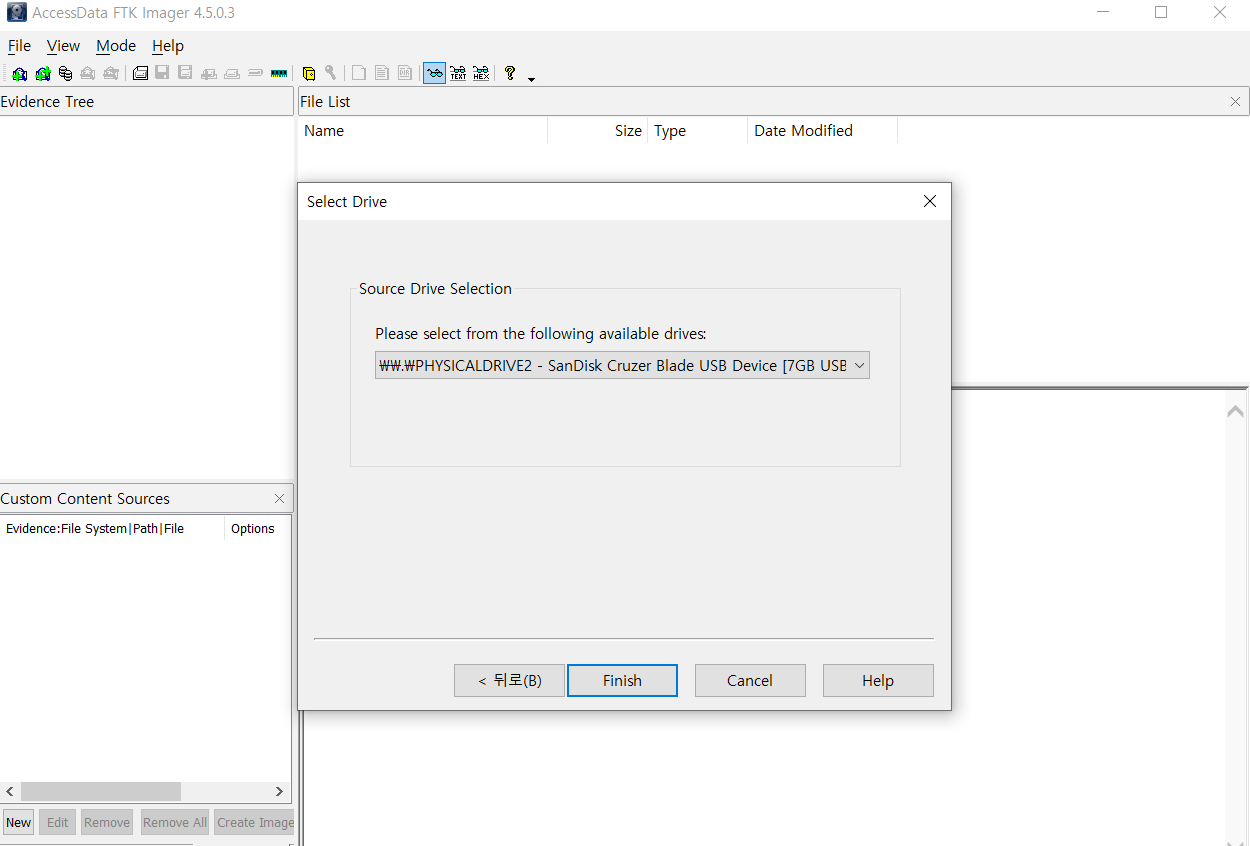
Task: Click the Remove Evidence Item icon
Action: (88, 73)
